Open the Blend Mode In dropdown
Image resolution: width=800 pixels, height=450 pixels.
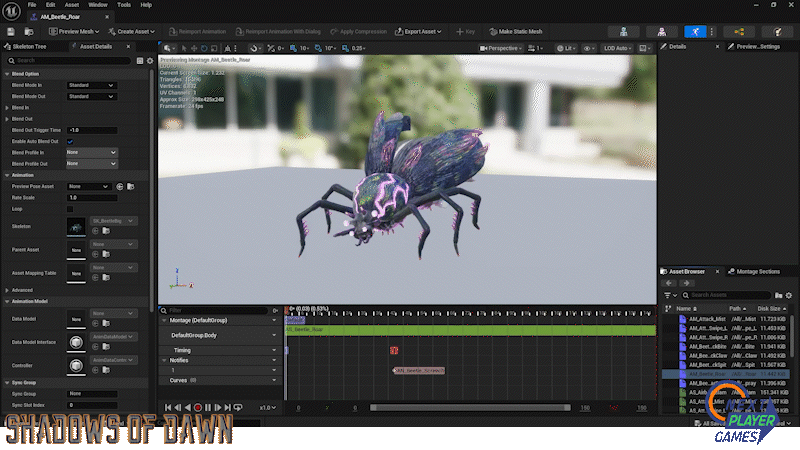click(x=92, y=86)
